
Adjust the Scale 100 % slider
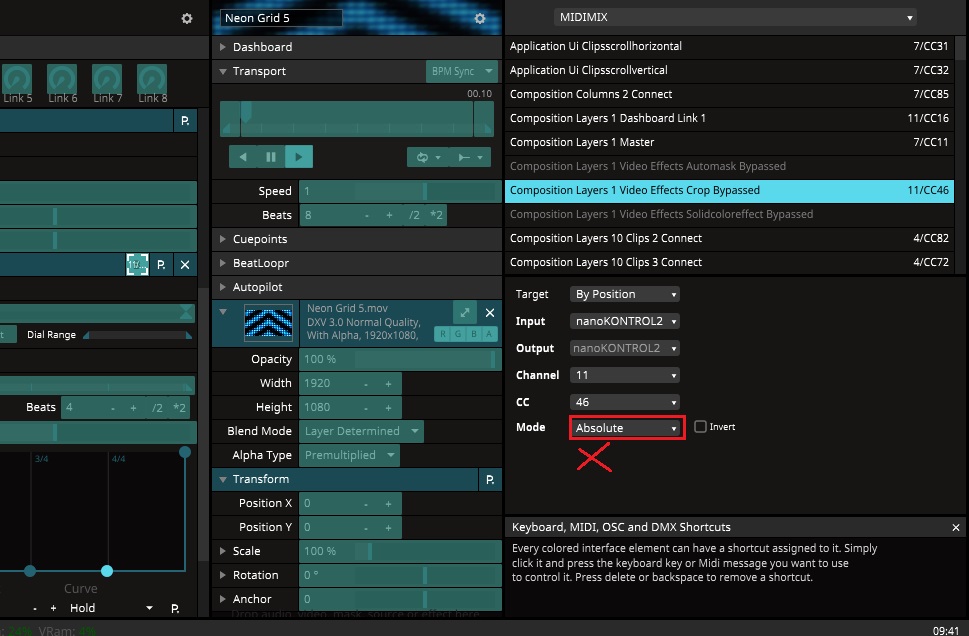point(400,551)
